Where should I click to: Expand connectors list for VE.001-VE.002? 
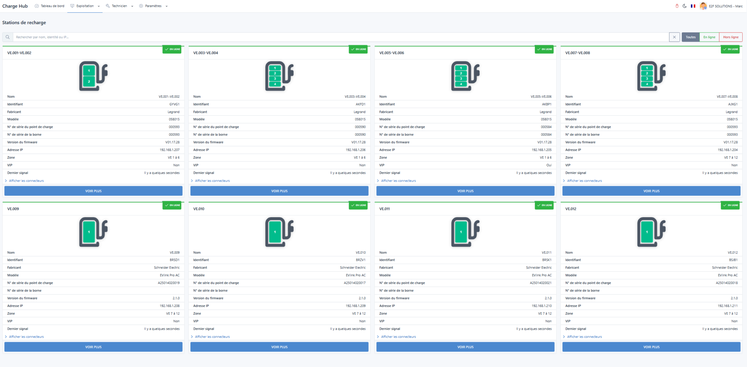tap(24, 181)
